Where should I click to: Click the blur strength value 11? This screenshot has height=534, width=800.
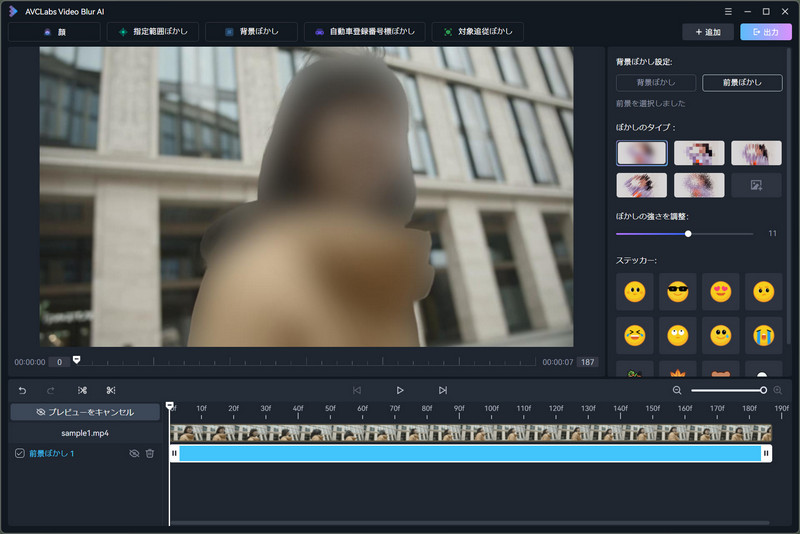pos(772,234)
